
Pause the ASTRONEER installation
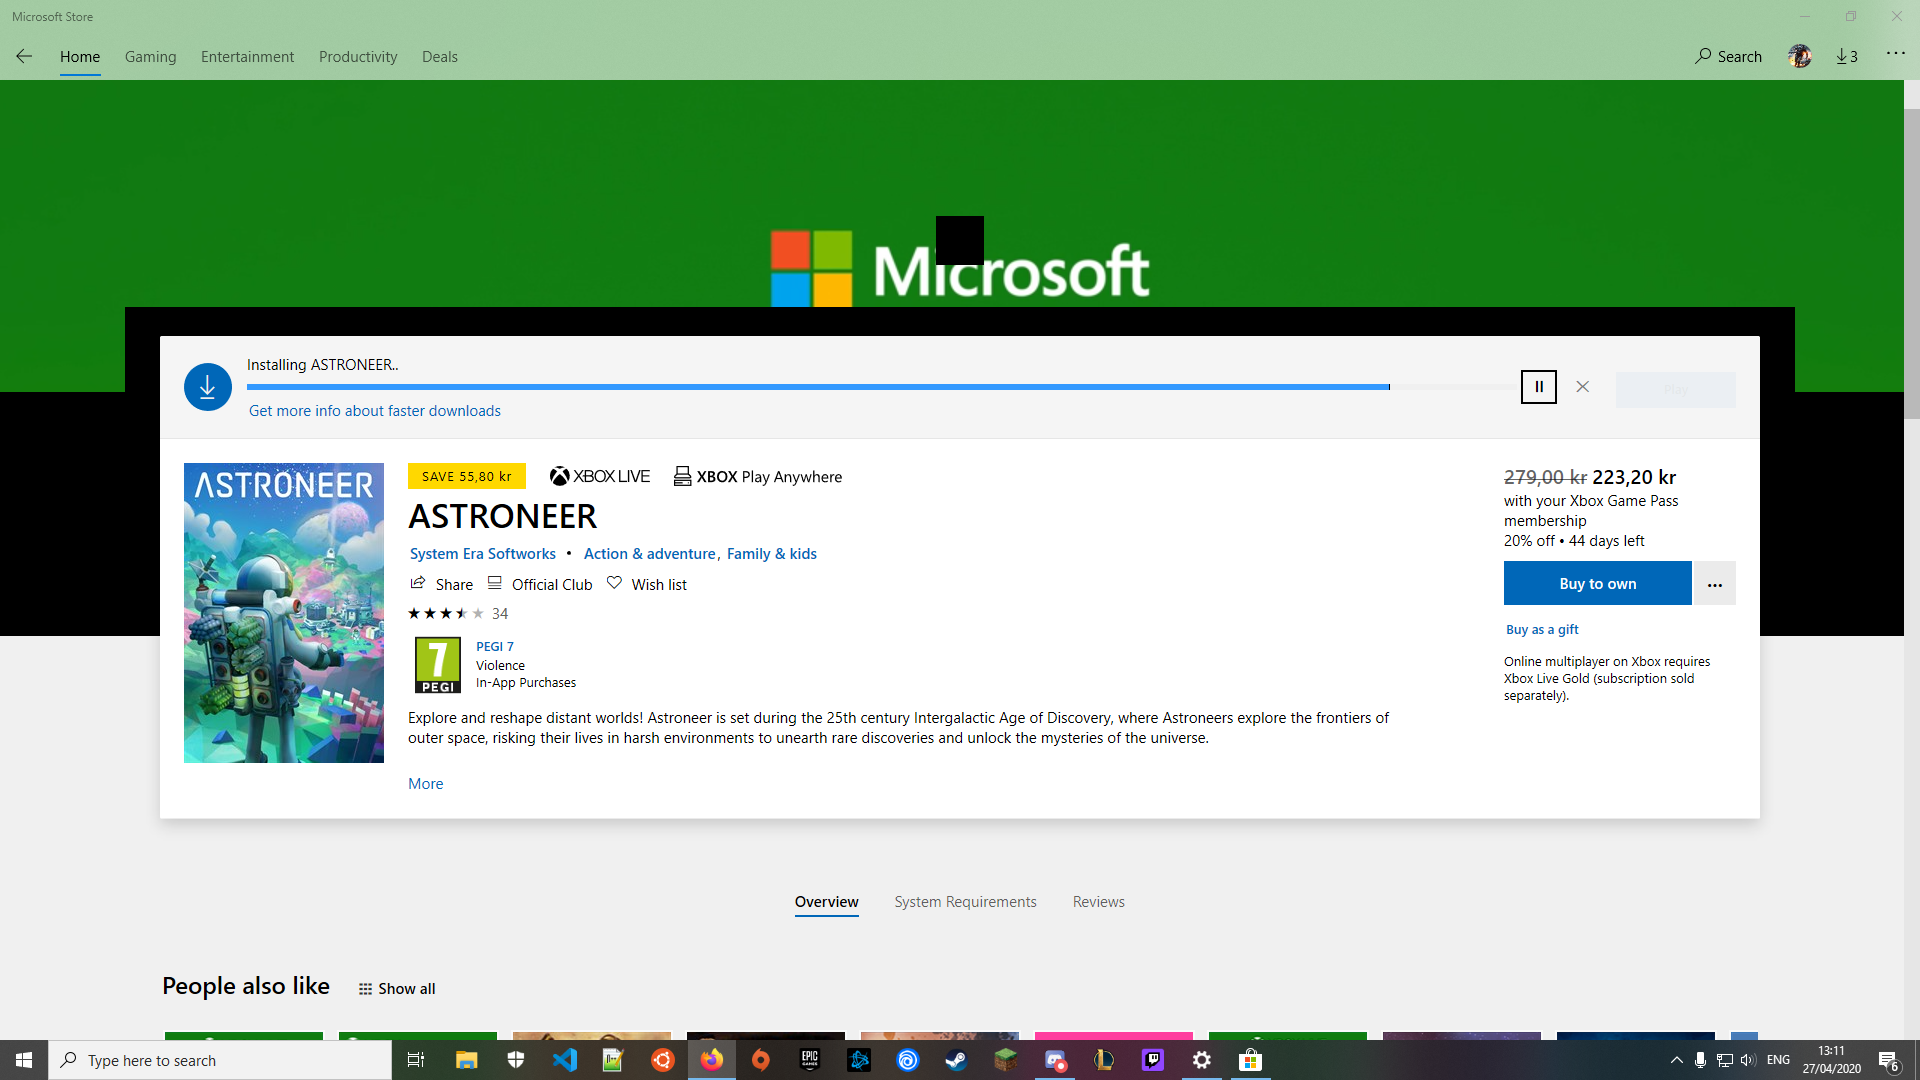(x=1539, y=387)
